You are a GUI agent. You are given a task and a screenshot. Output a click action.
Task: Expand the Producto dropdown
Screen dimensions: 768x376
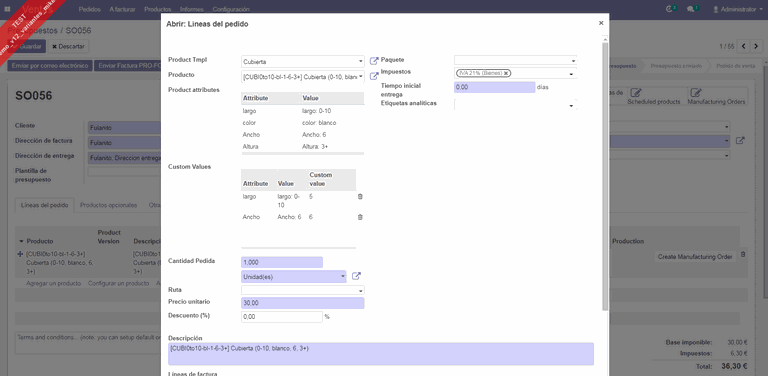click(x=361, y=76)
